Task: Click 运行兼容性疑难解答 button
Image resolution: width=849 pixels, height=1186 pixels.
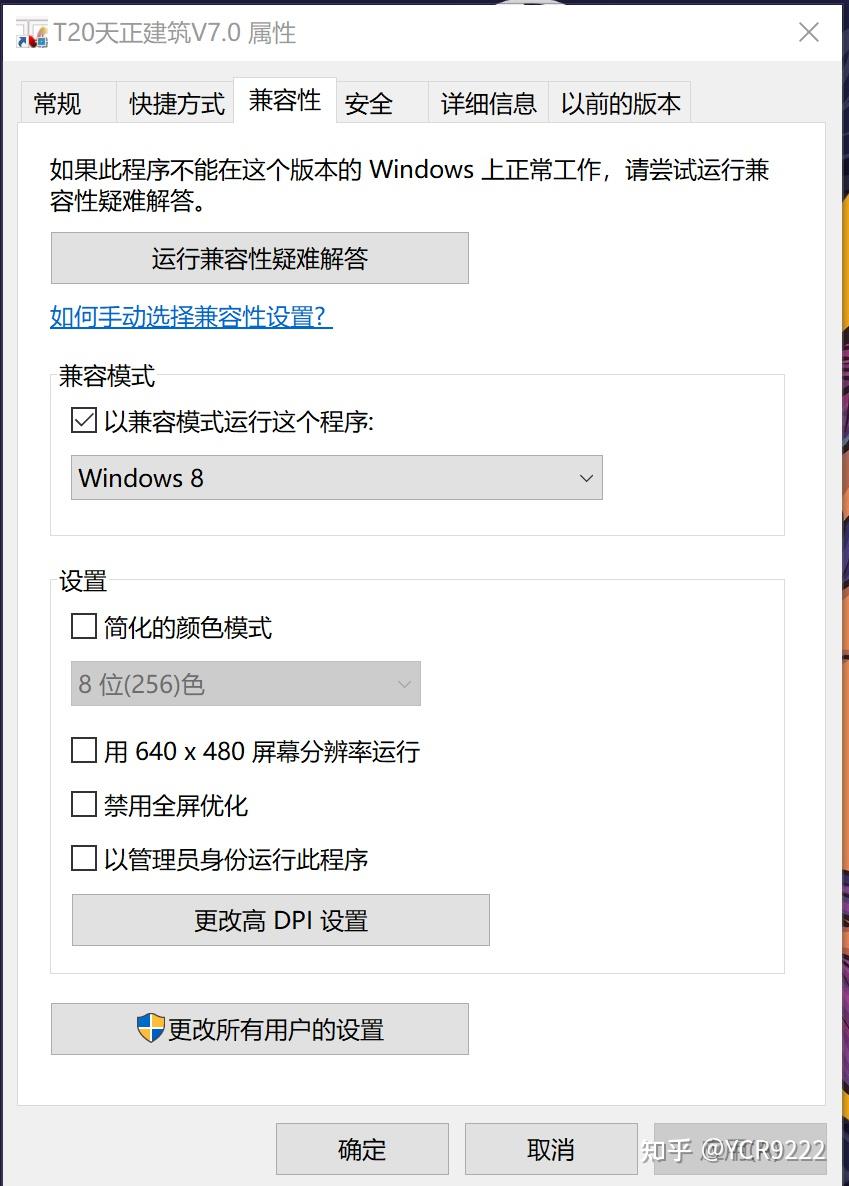Action: coord(259,257)
